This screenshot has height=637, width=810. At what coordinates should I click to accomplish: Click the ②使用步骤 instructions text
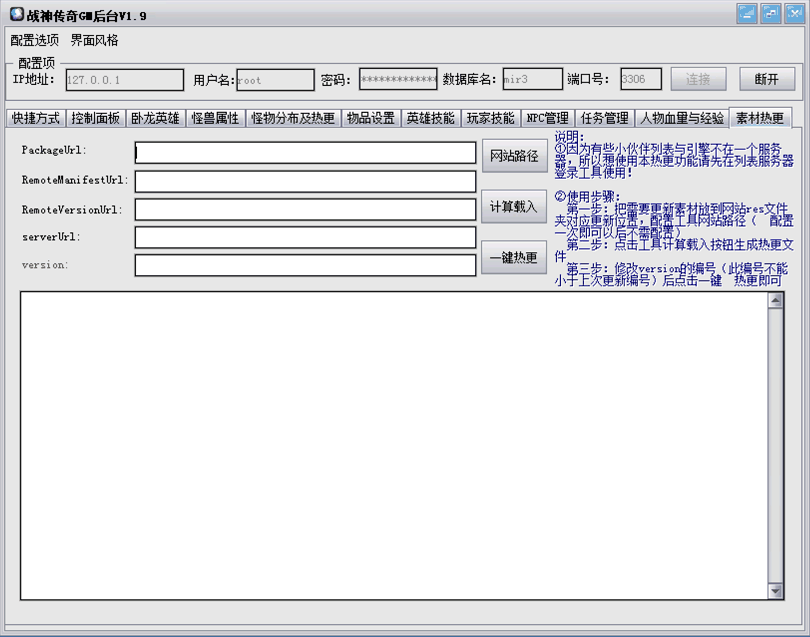point(587,196)
